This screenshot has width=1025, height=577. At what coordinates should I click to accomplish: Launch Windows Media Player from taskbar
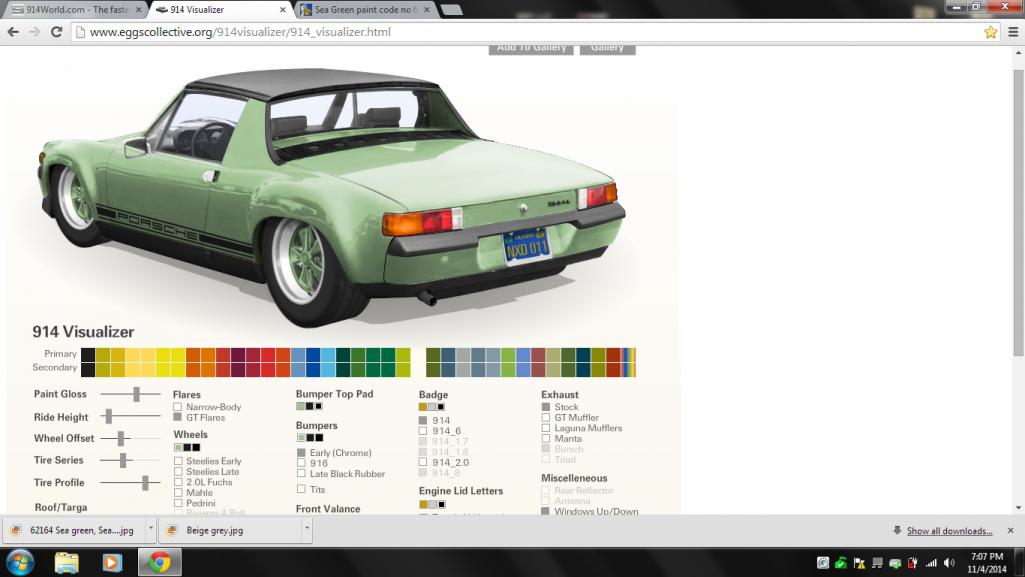point(112,563)
